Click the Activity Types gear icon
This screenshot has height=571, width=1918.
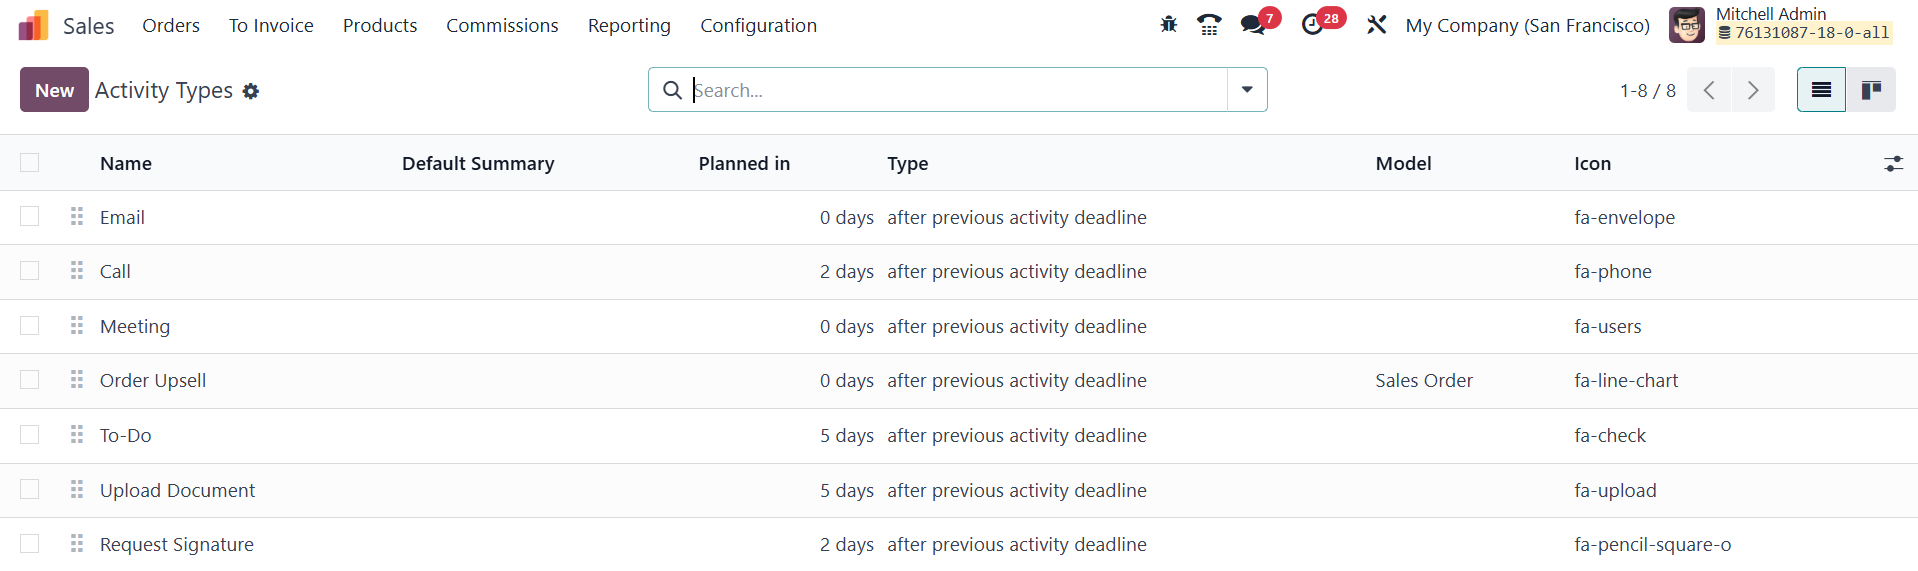point(251,91)
